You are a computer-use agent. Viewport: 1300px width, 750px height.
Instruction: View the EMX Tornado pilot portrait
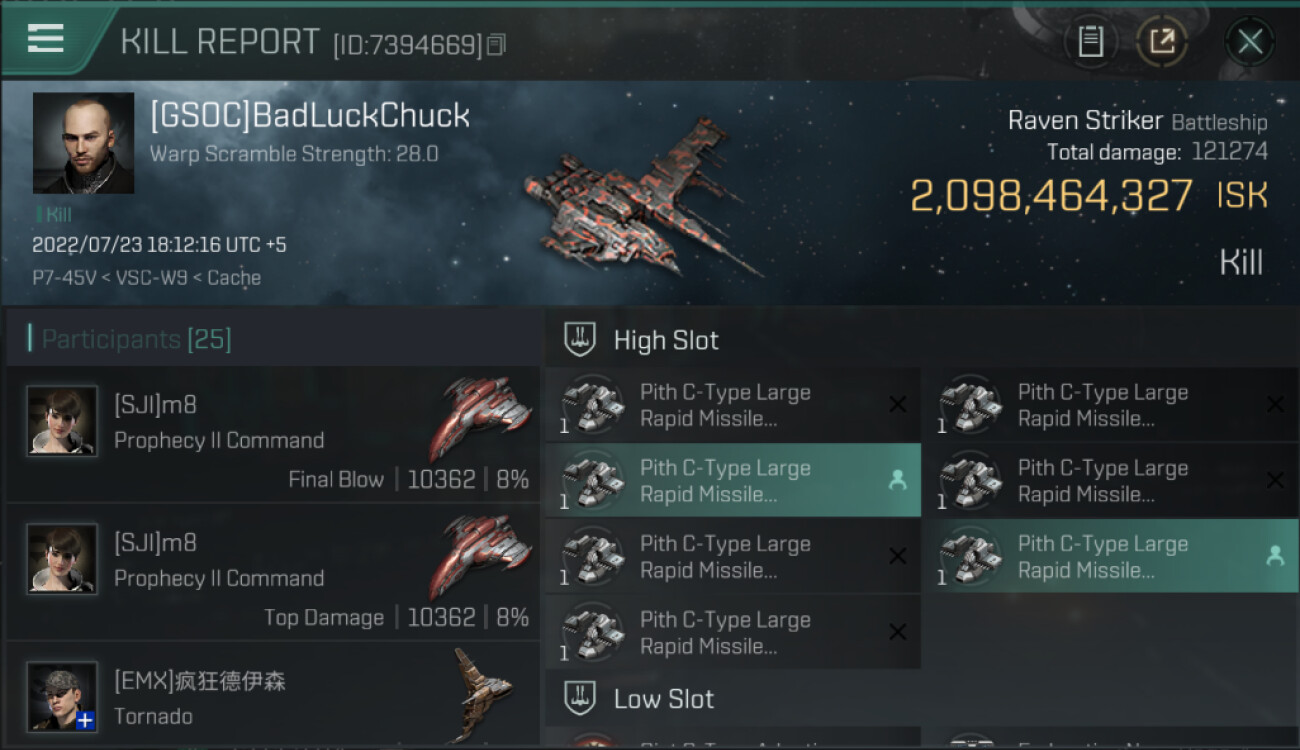pos(62,697)
